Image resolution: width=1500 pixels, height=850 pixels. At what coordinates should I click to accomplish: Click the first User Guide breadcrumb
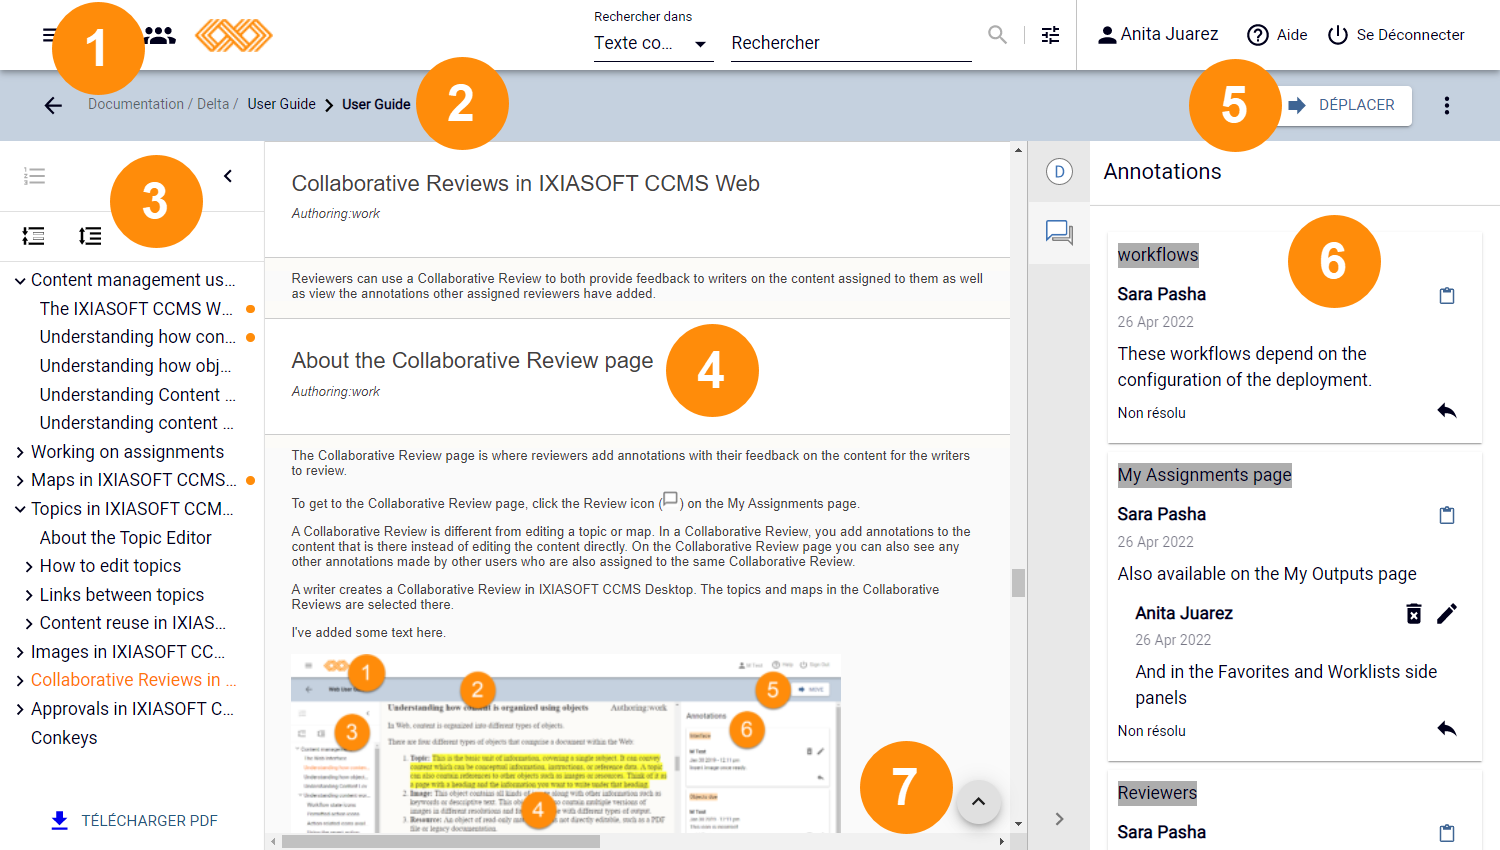click(281, 104)
